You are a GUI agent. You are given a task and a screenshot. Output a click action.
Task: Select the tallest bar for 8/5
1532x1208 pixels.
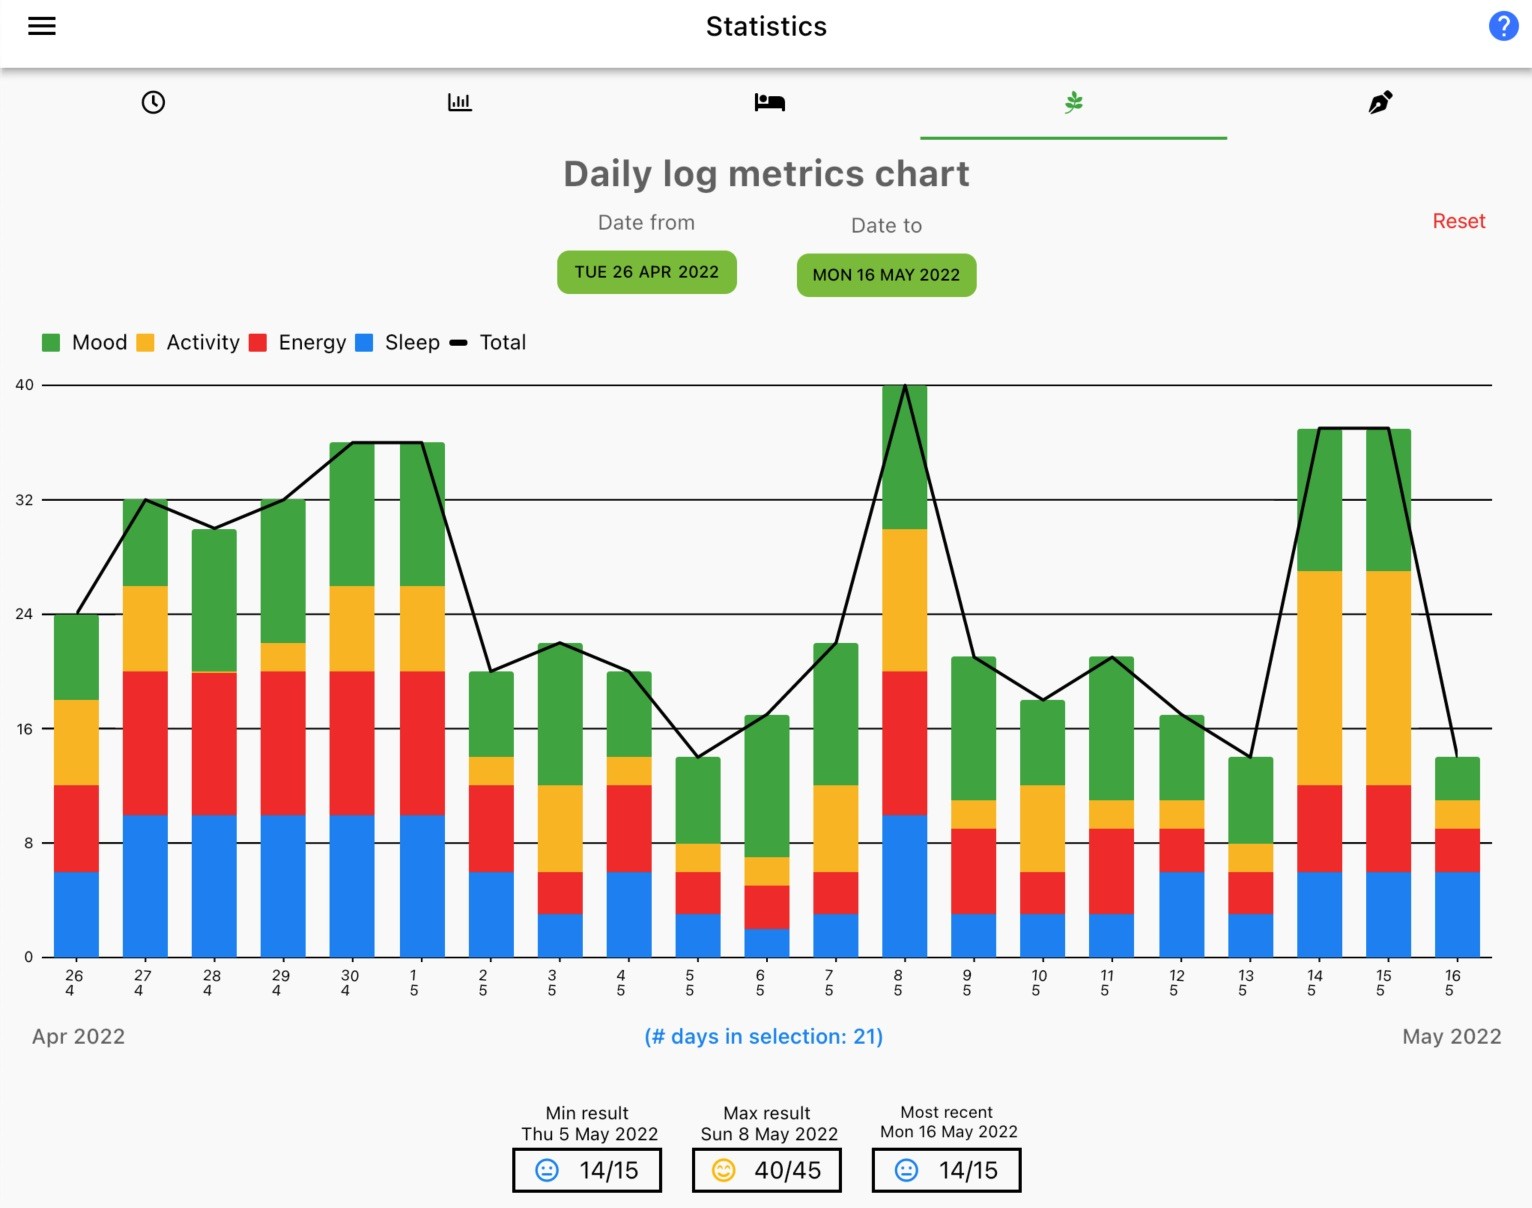(x=905, y=671)
